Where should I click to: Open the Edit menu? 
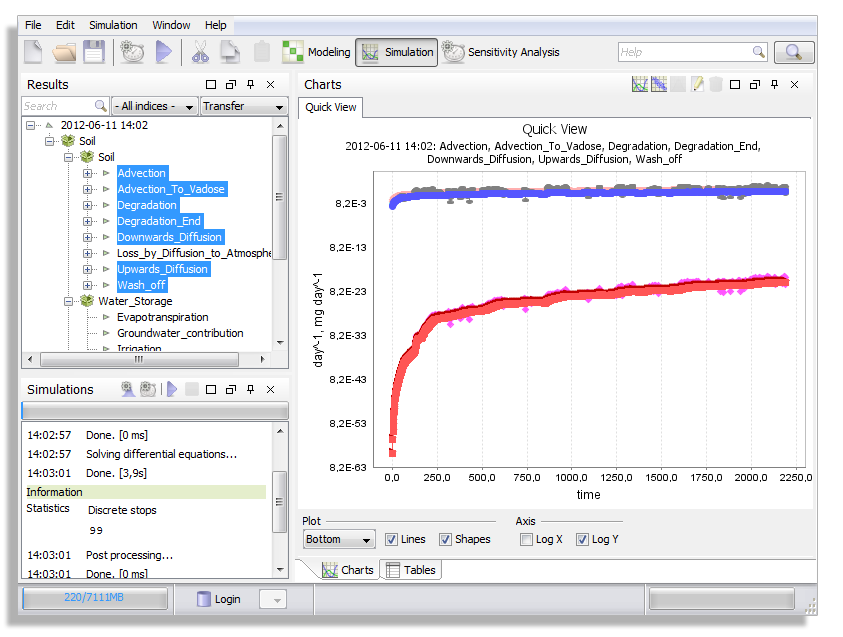tap(65, 25)
